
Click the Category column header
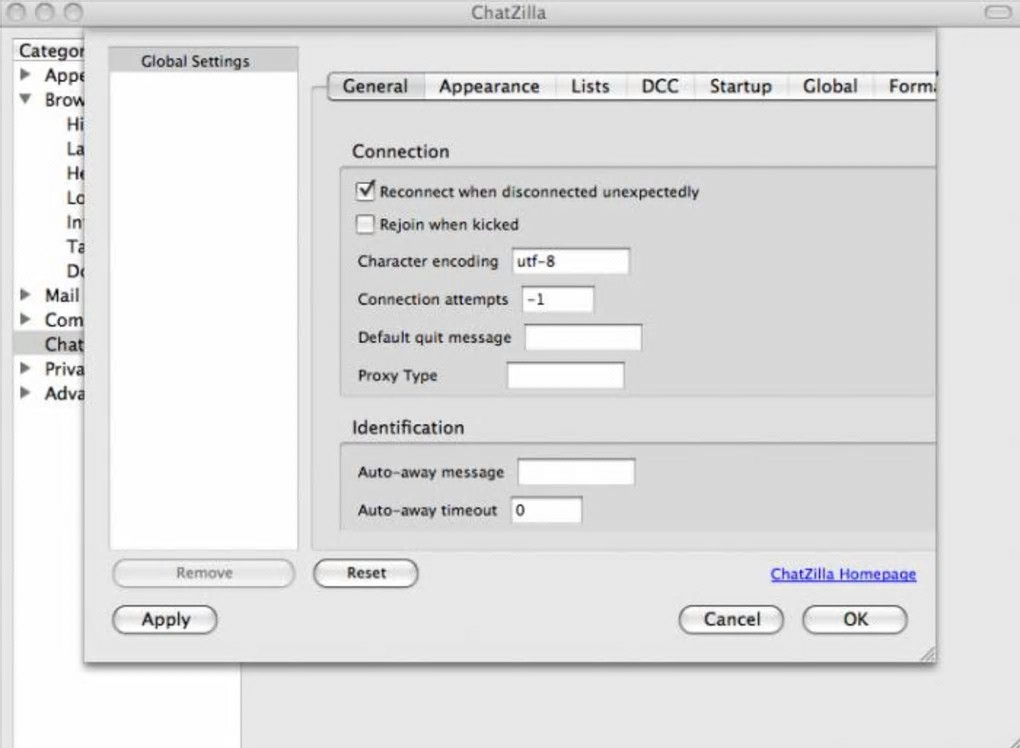50,50
